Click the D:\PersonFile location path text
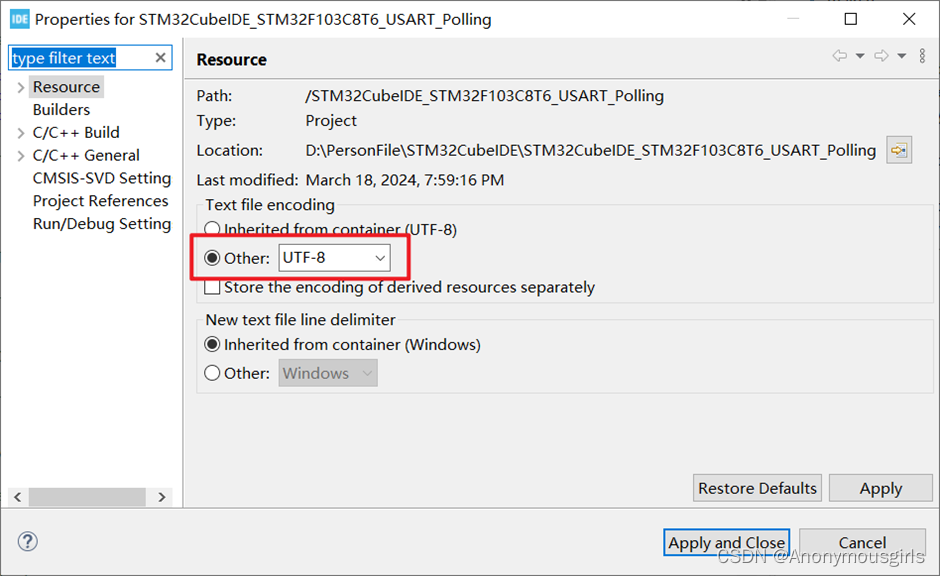This screenshot has width=940, height=576. (590, 150)
